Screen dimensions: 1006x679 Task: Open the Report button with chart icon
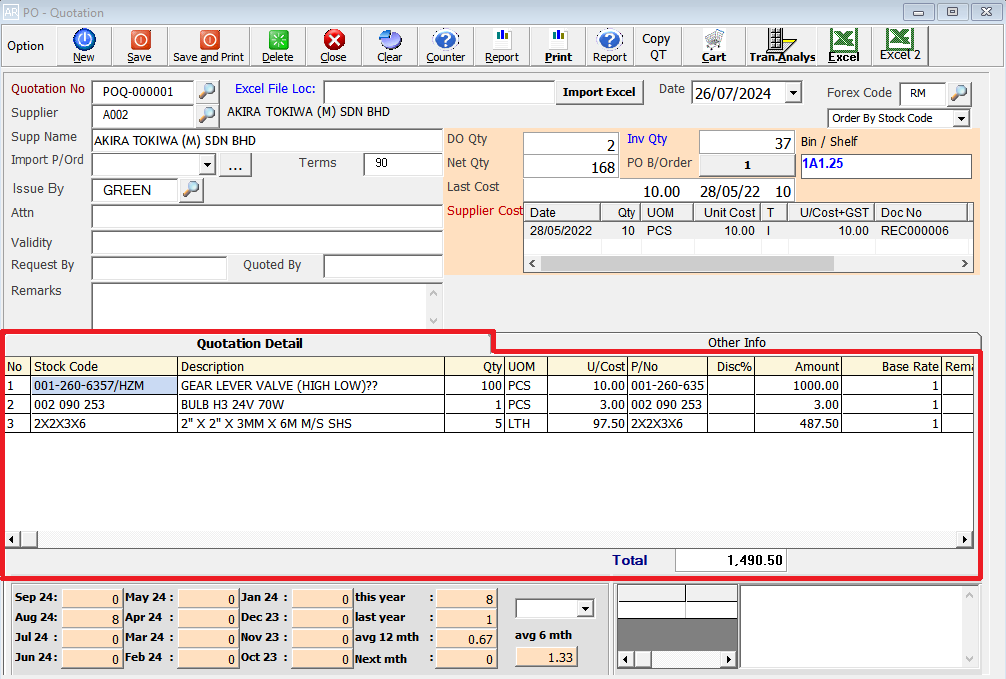502,46
